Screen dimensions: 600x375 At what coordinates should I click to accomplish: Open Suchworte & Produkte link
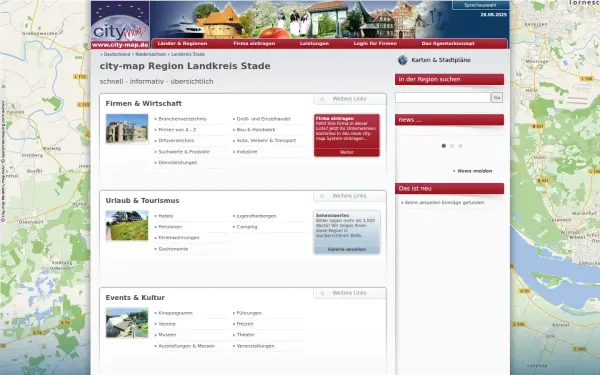pos(184,152)
